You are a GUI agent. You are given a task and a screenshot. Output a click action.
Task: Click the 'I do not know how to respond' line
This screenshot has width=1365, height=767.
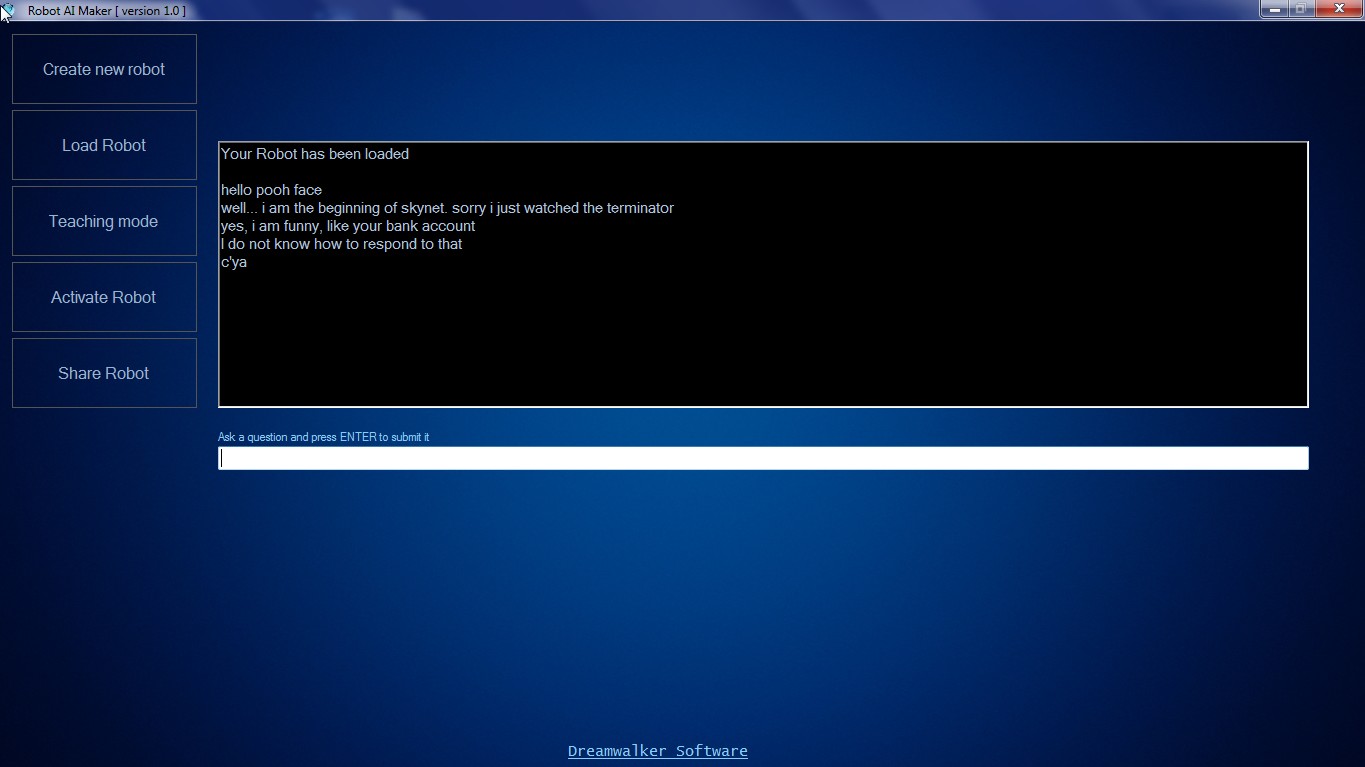(341, 244)
